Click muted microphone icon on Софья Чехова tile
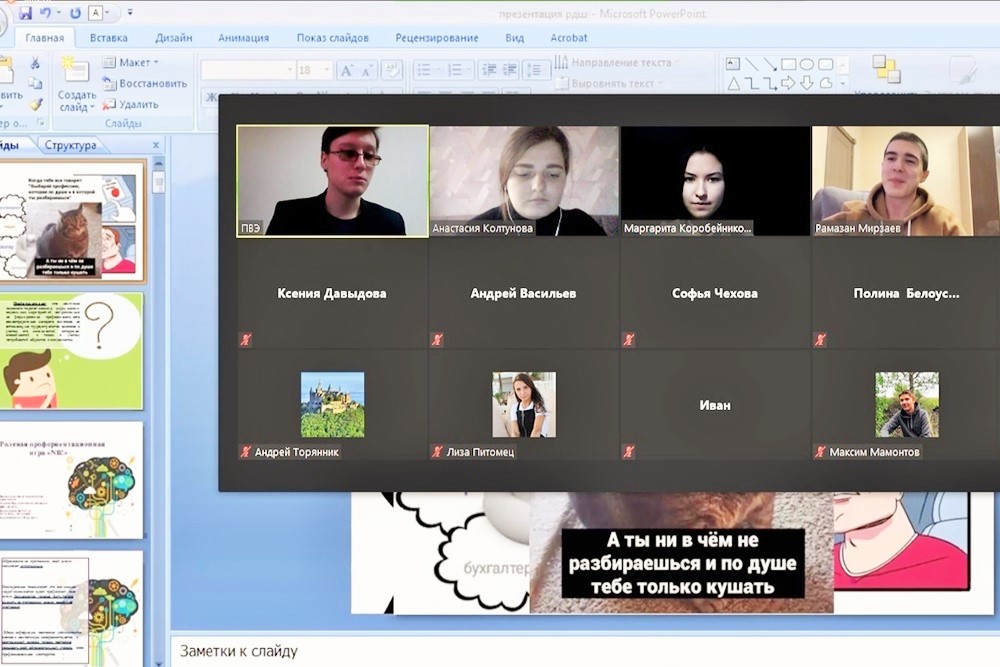The height and width of the screenshot is (667, 1000). 629,340
